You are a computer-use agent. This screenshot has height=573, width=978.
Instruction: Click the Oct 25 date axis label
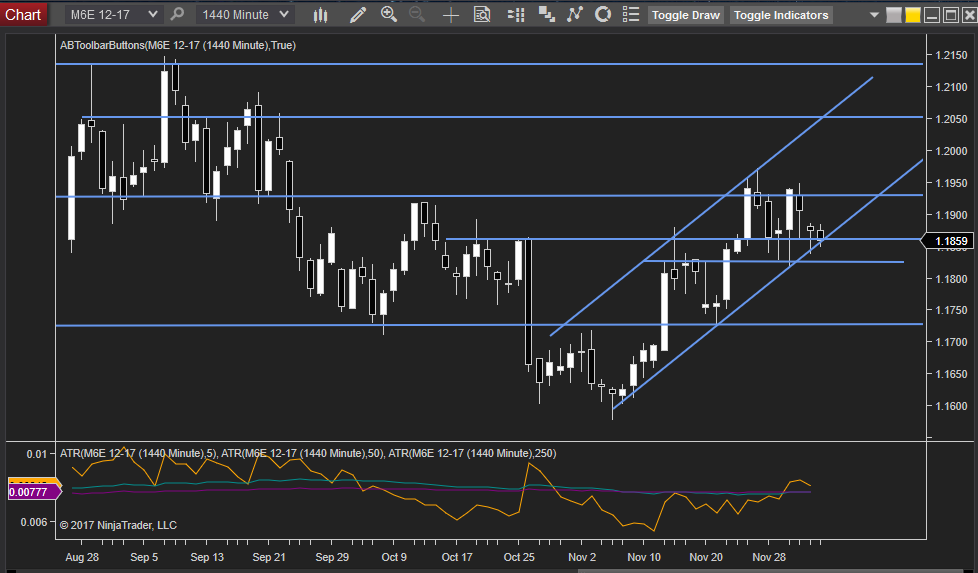[519, 557]
